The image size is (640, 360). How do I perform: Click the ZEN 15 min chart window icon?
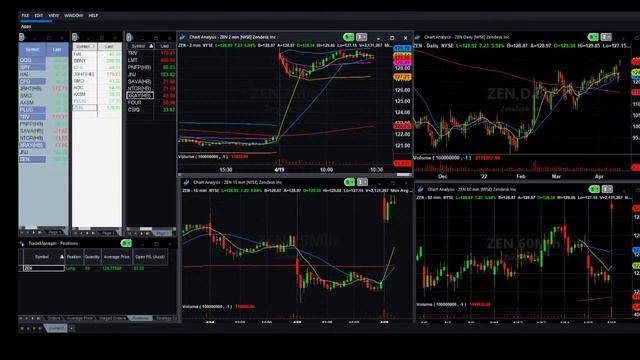point(187,182)
